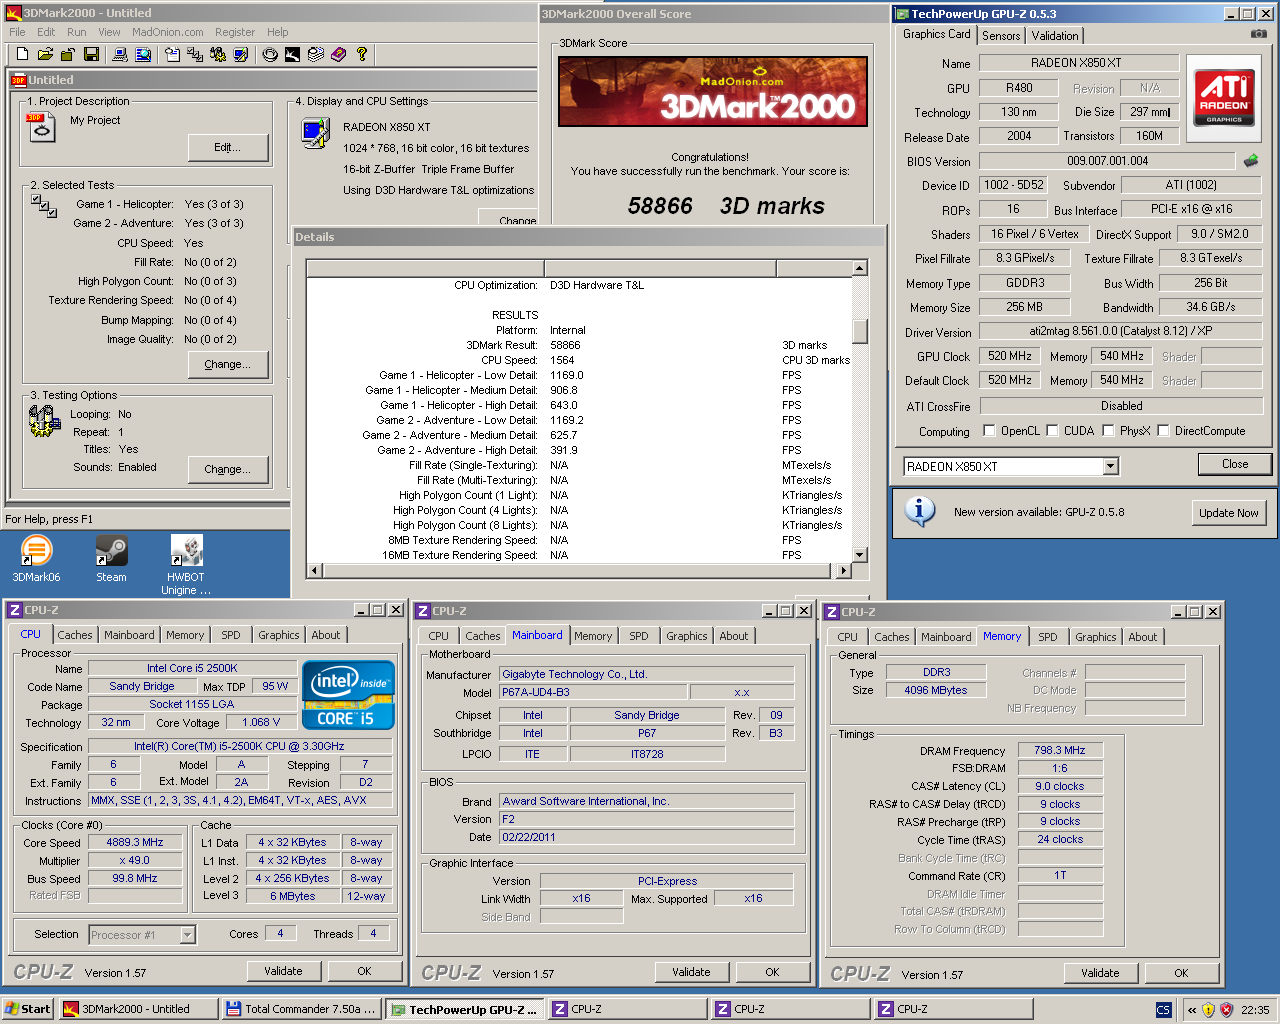
Task: Click the 3DMark2000 banner image
Action: tap(712, 91)
